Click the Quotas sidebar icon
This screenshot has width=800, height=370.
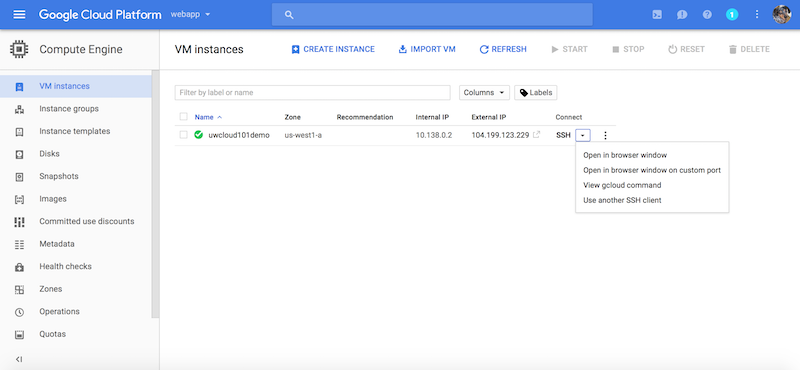click(19, 334)
